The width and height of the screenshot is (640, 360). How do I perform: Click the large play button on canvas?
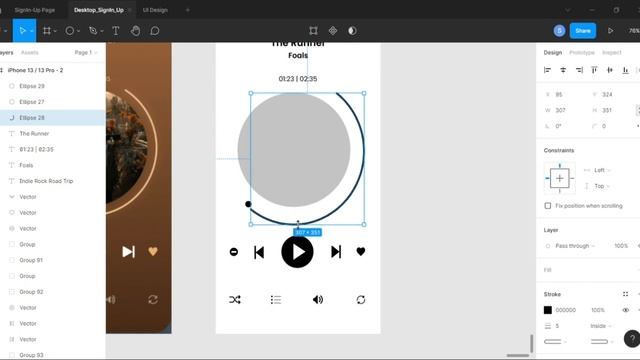(x=298, y=252)
